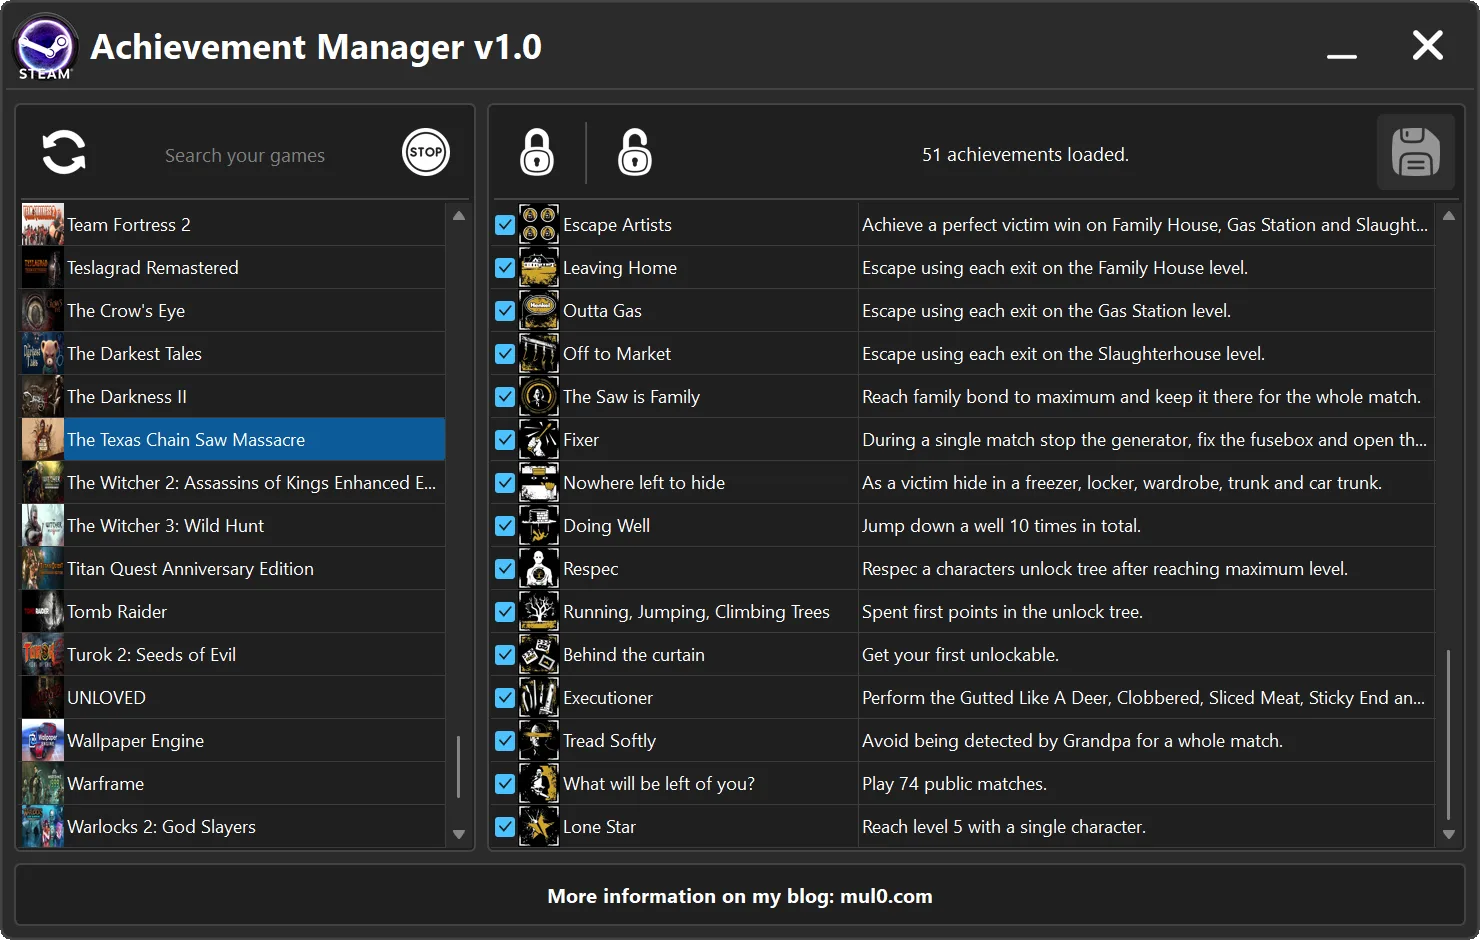Click the Executioner achievement icon
Viewport: 1480px width, 940px height.
coord(539,697)
